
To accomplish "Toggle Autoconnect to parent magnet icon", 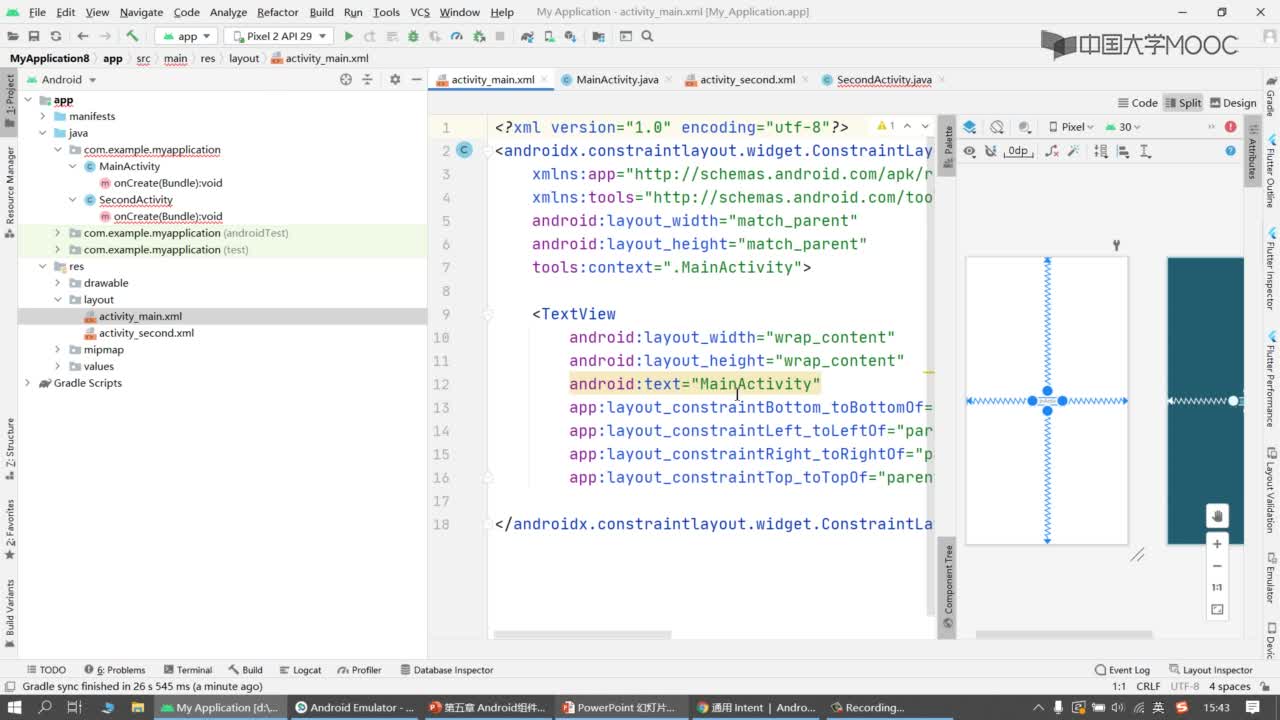I will coord(991,151).
